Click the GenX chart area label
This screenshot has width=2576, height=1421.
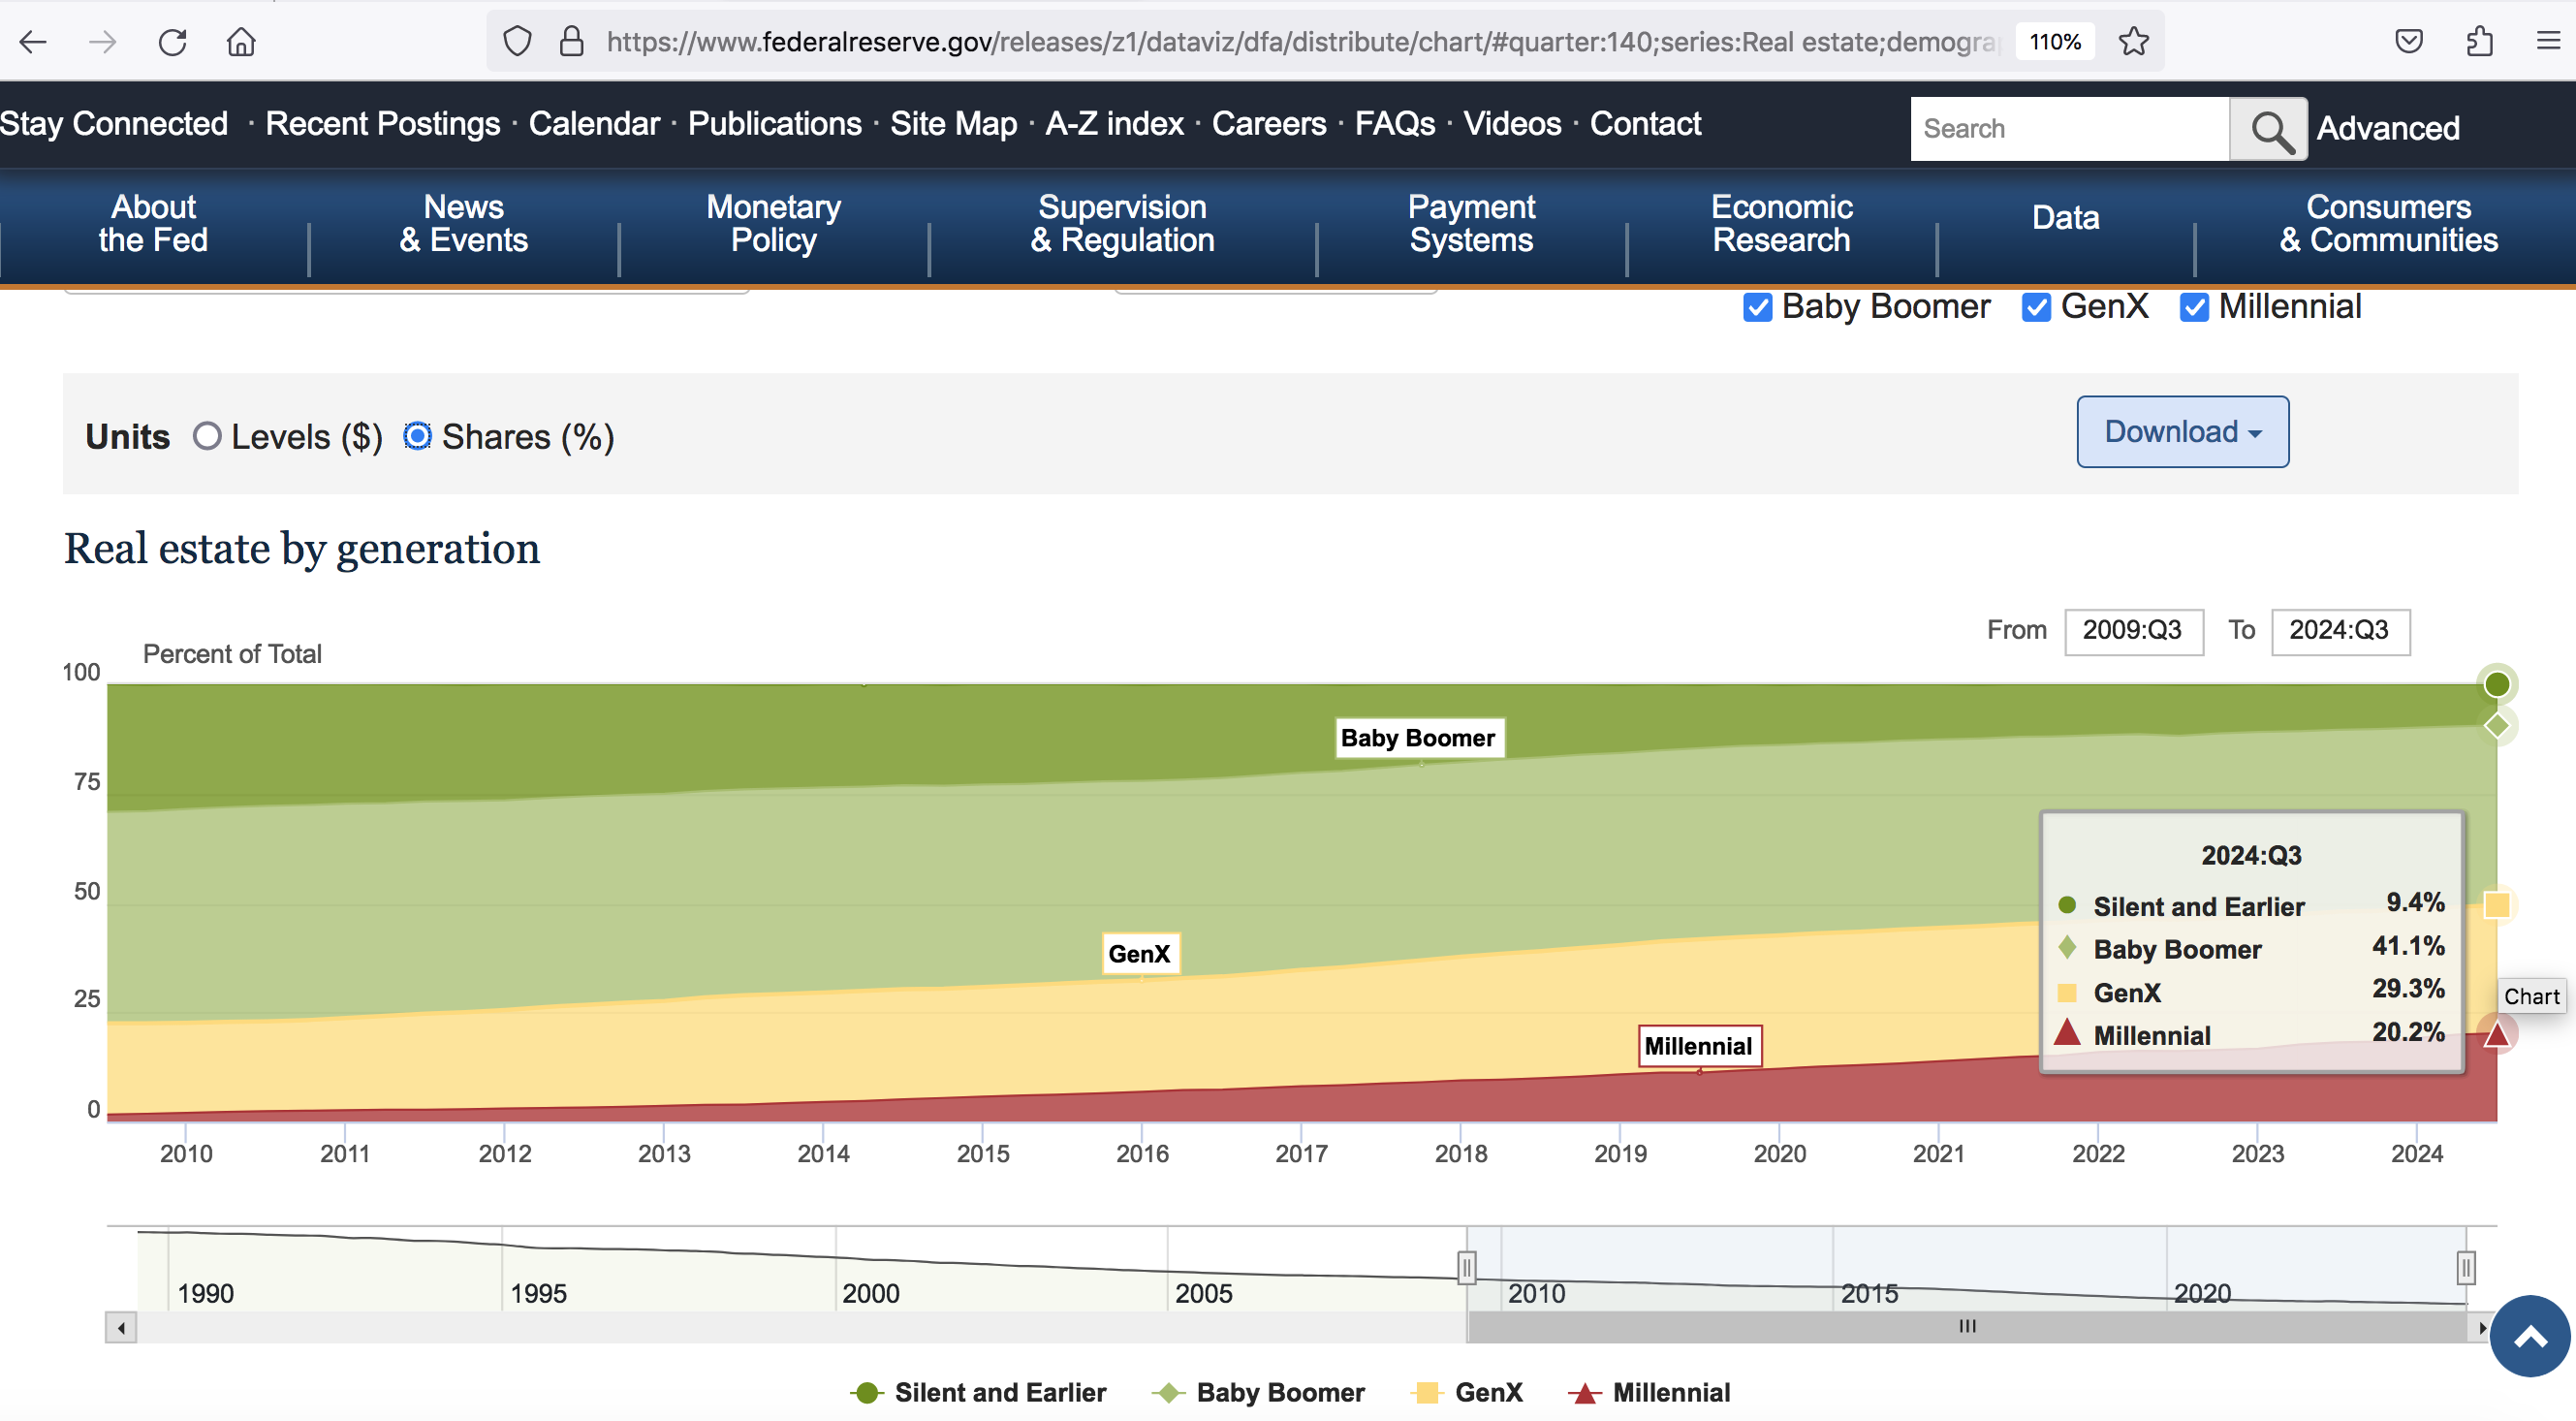[x=1140, y=953]
